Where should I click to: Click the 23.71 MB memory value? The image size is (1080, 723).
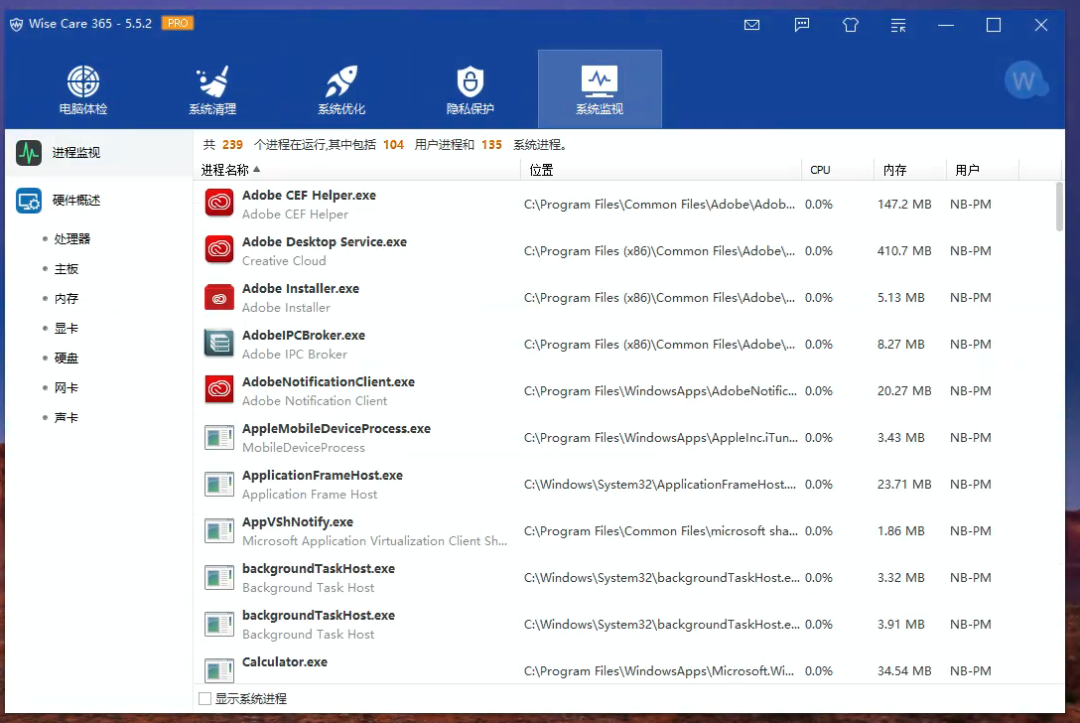pos(904,485)
